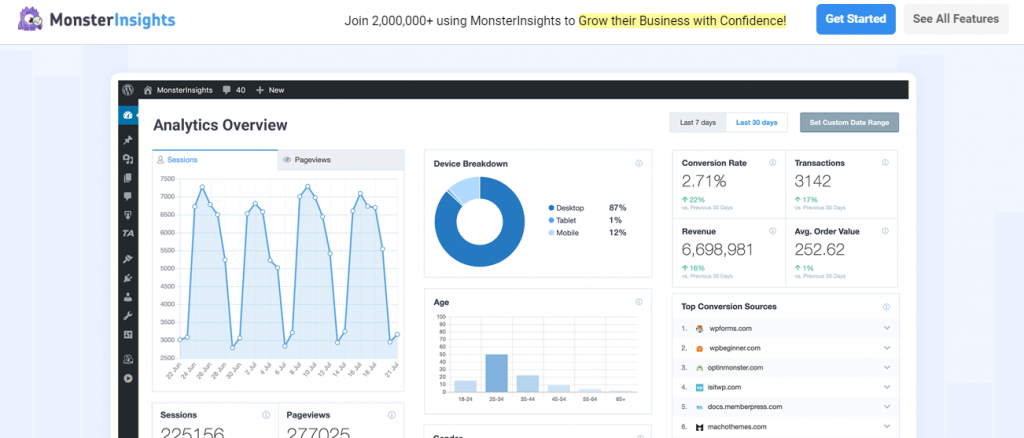Click the WordPress logo in the admin bar
The image size is (1024, 438).
[x=129, y=90]
